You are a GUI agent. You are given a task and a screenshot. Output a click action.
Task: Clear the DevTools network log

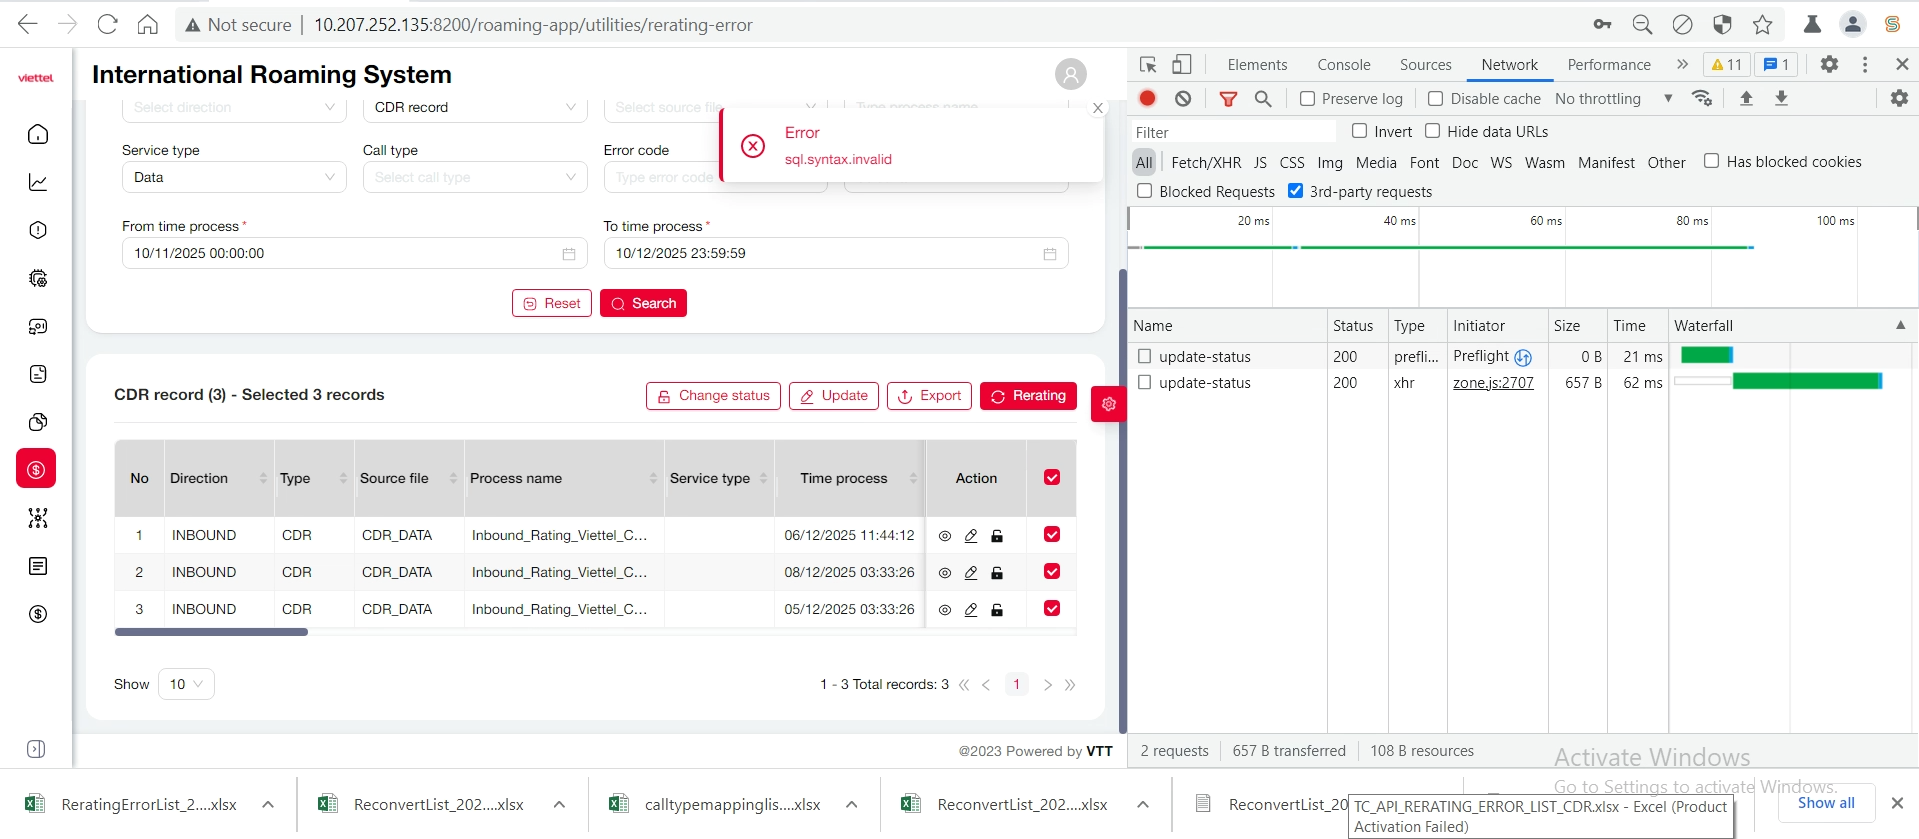pyautogui.click(x=1183, y=98)
